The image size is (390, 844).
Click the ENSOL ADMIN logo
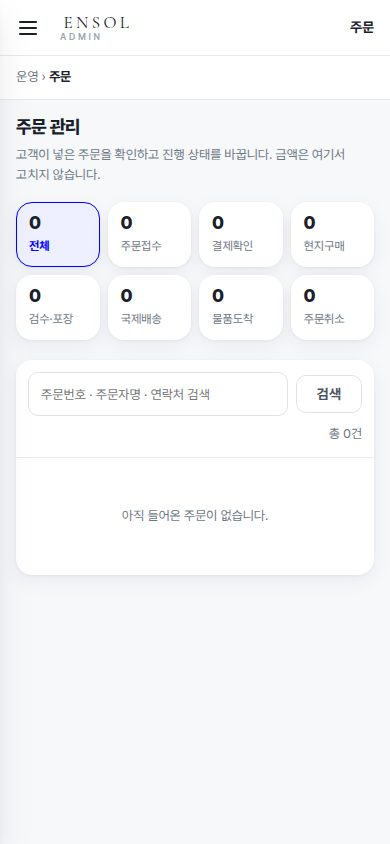point(95,28)
